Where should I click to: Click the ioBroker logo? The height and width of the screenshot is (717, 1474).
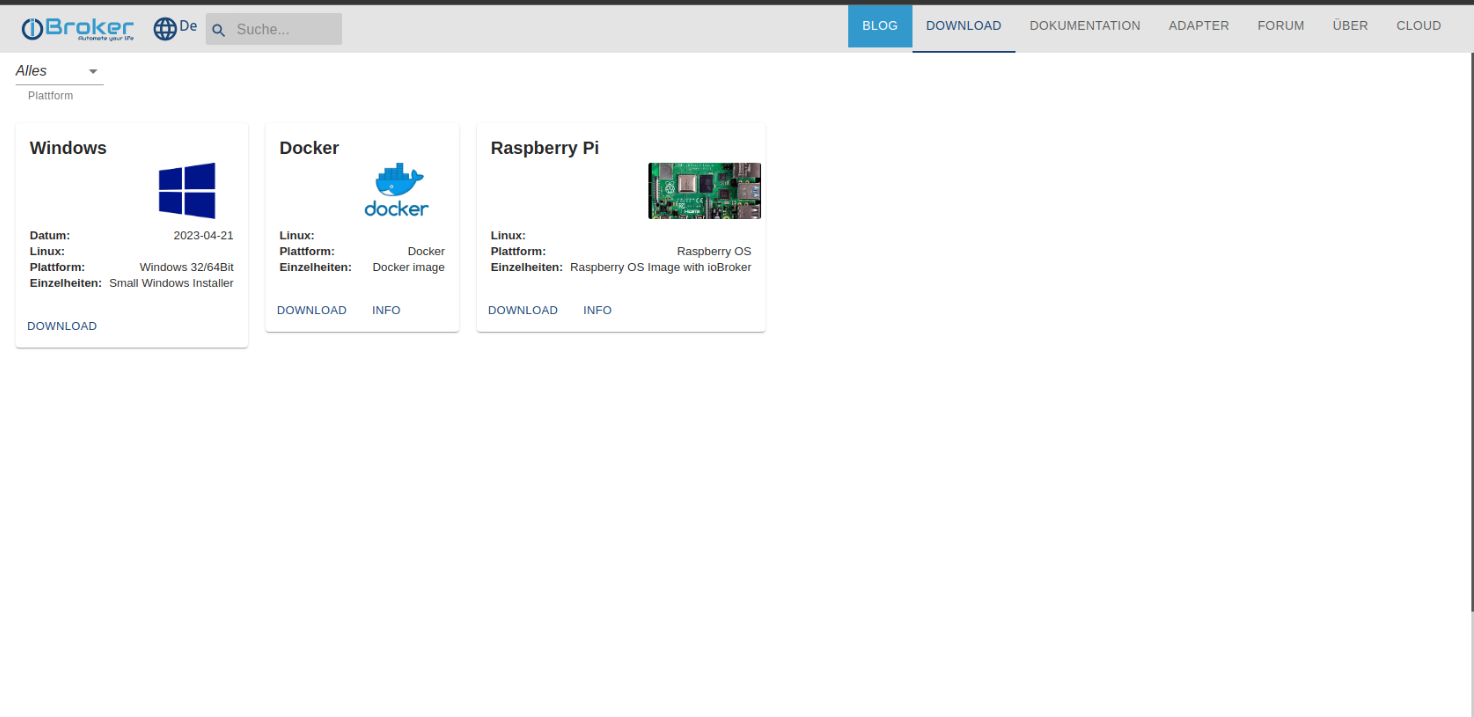pos(78,29)
